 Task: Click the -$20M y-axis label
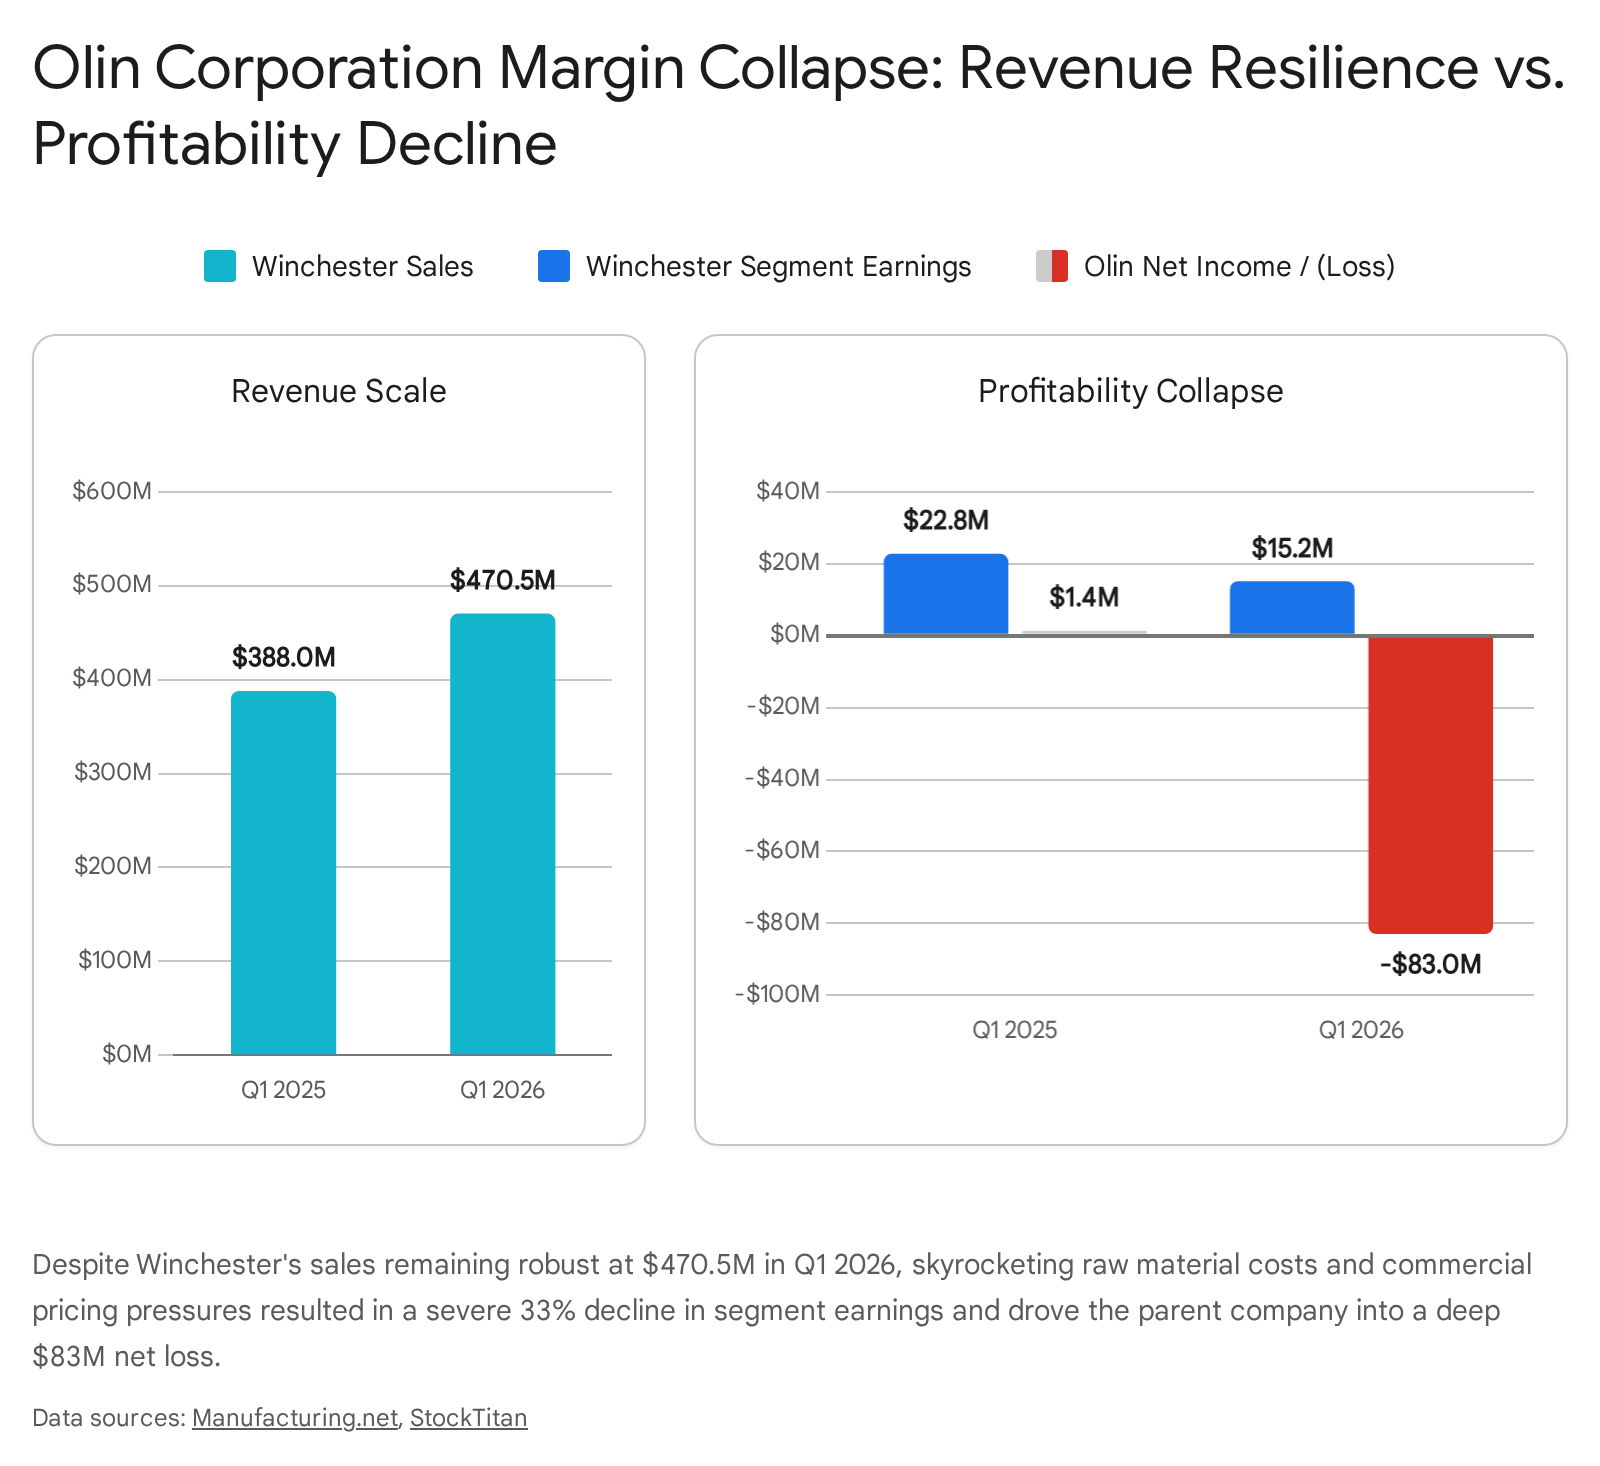point(783,706)
